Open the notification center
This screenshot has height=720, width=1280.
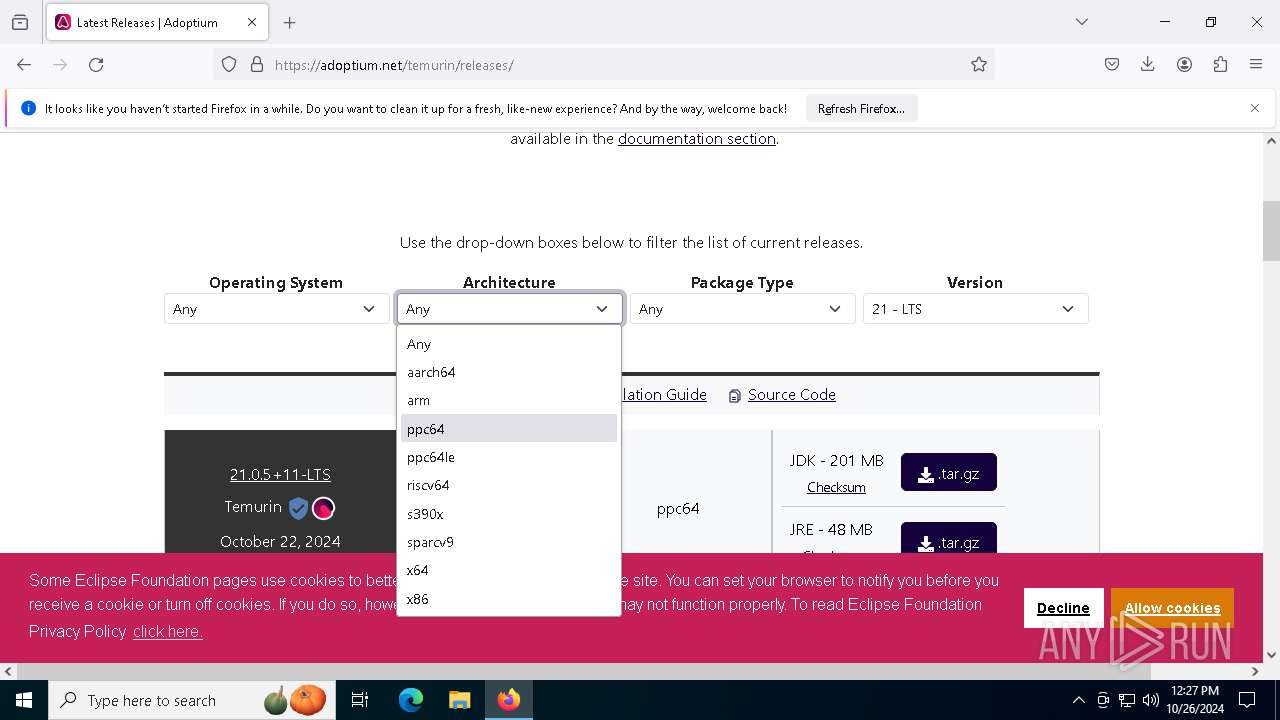1247,700
